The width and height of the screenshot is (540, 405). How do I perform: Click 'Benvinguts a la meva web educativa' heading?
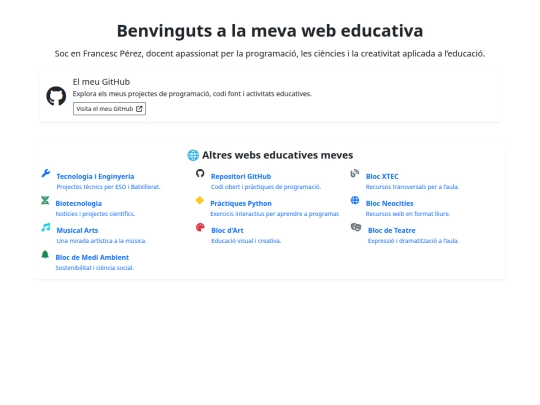click(270, 31)
